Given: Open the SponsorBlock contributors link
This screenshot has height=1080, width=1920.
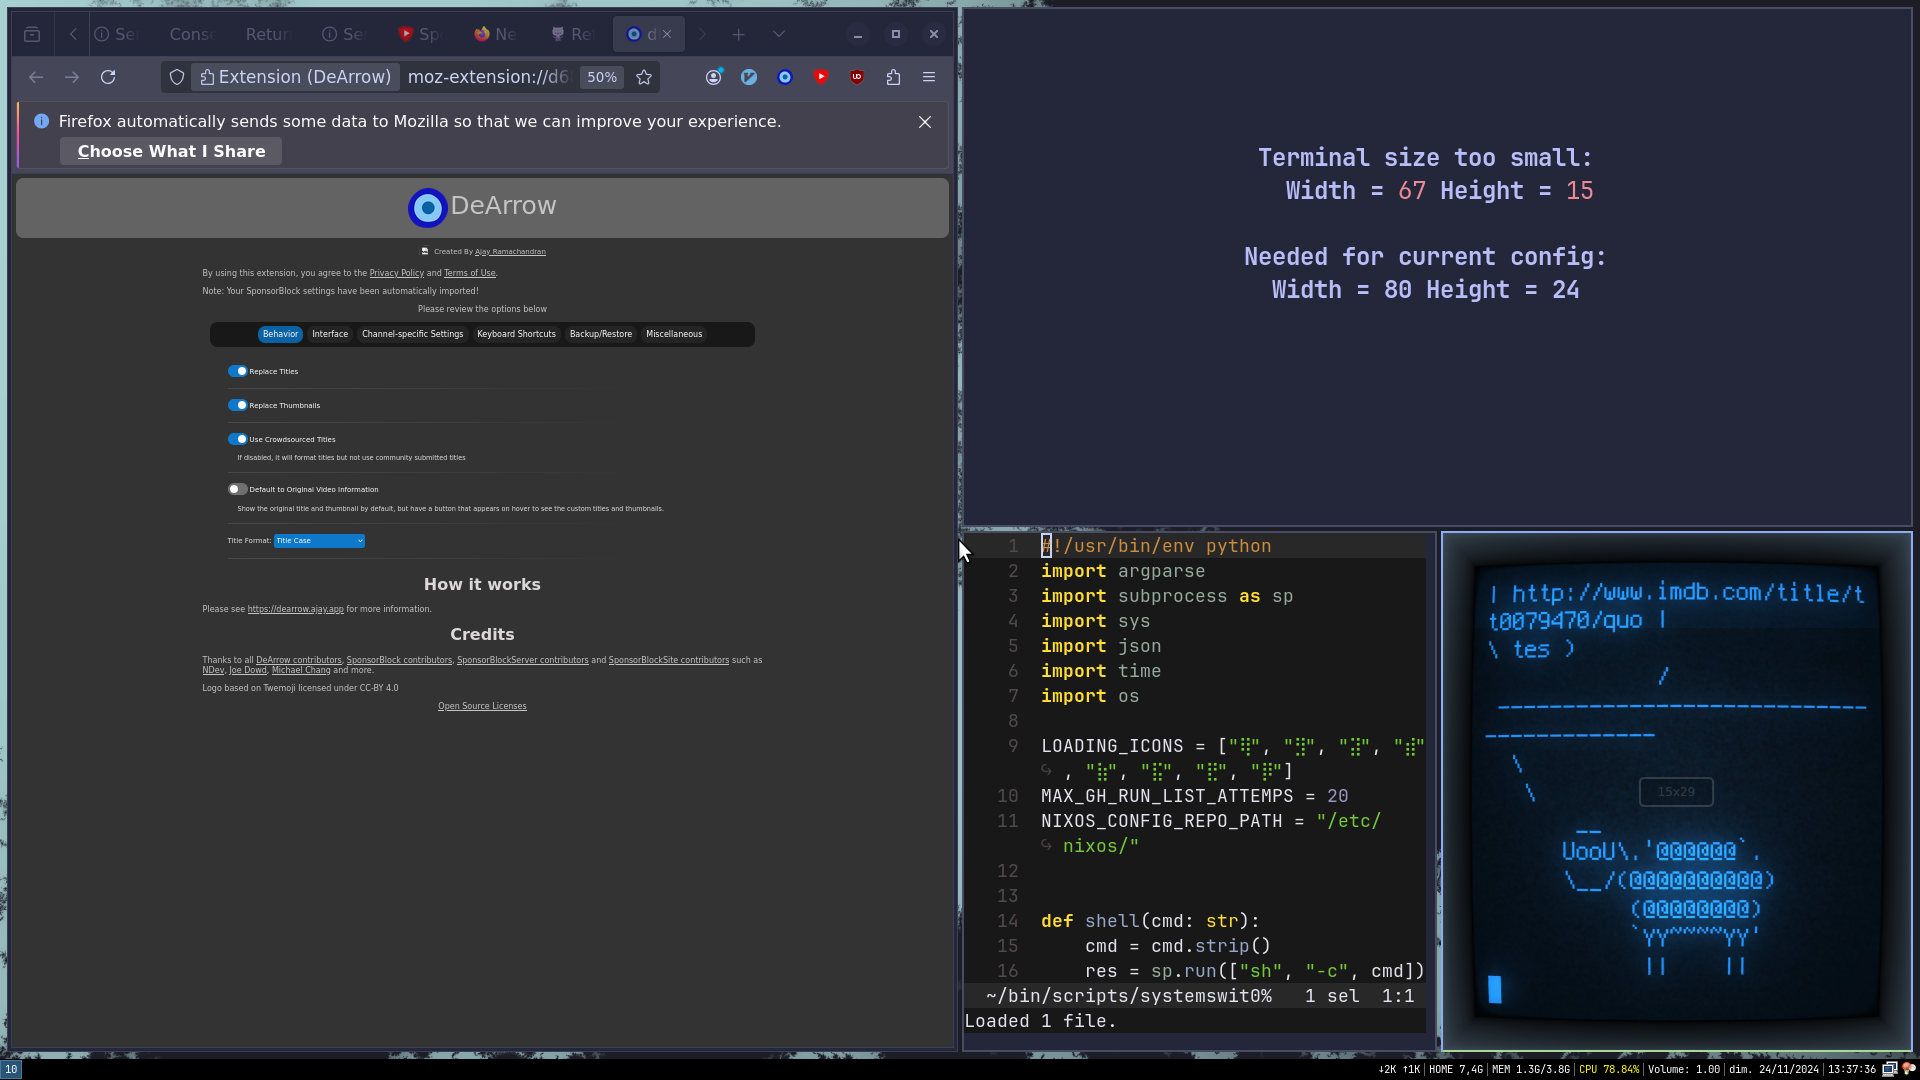Looking at the screenshot, I should tap(399, 660).
